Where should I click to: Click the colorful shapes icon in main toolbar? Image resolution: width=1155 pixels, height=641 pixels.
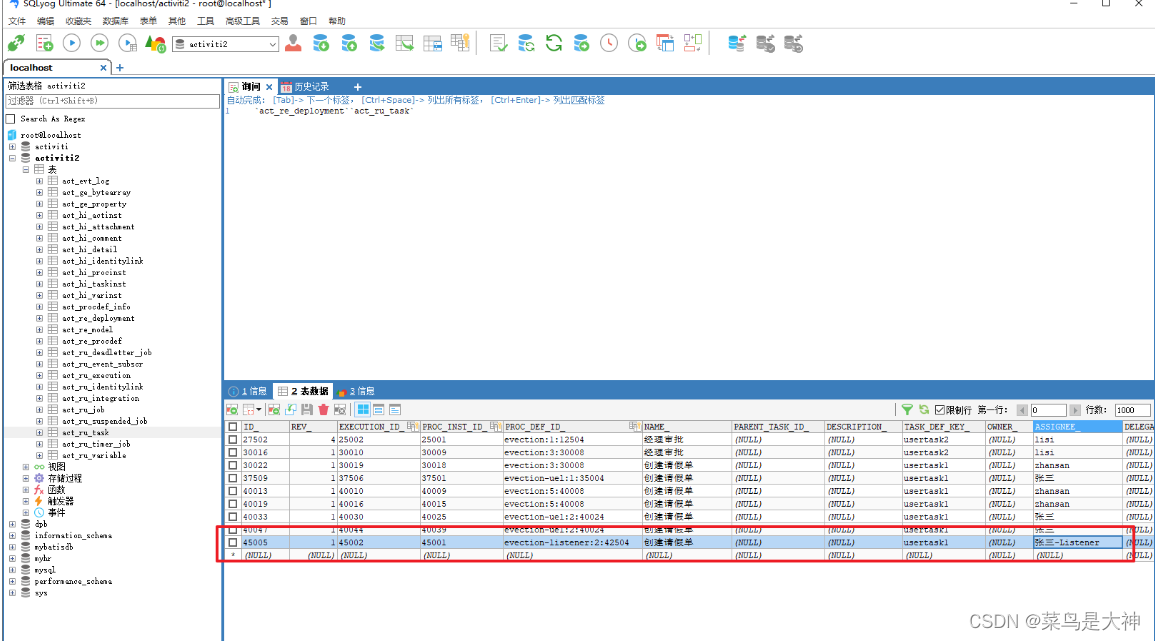(x=155, y=43)
